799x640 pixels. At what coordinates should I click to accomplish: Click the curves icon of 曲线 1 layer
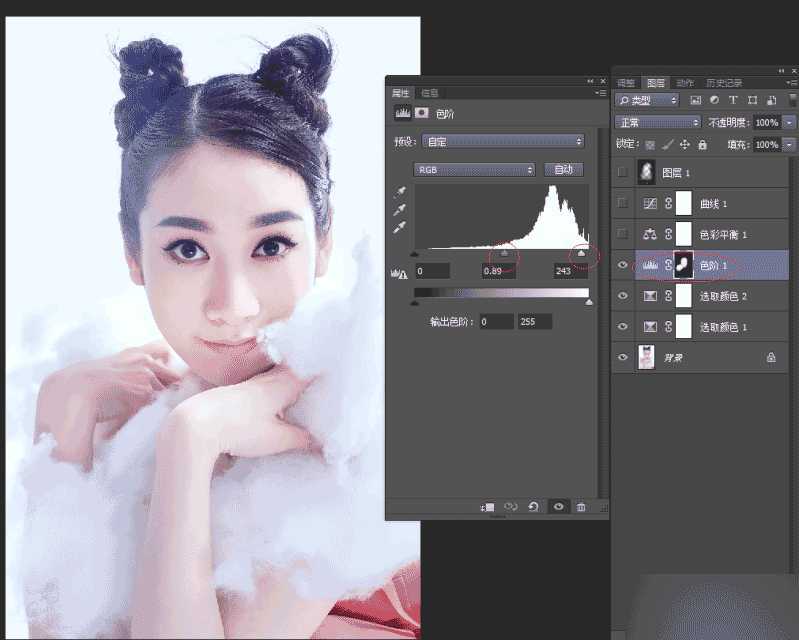tap(650, 203)
